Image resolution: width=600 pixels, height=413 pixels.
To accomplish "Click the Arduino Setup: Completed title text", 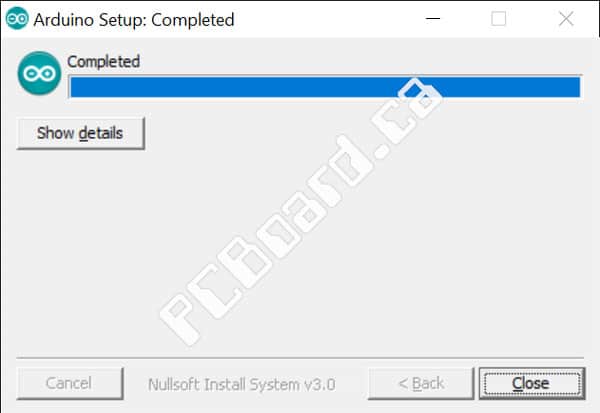I will point(134,20).
